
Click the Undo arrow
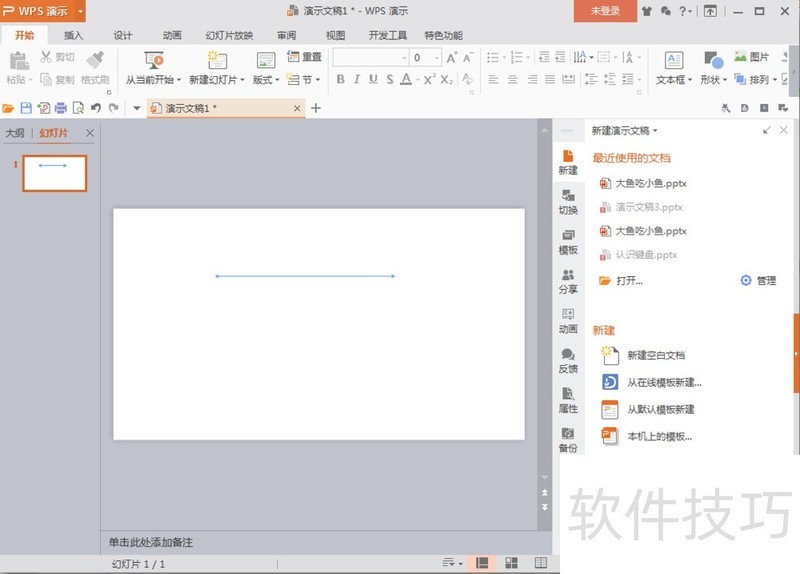(x=95, y=108)
